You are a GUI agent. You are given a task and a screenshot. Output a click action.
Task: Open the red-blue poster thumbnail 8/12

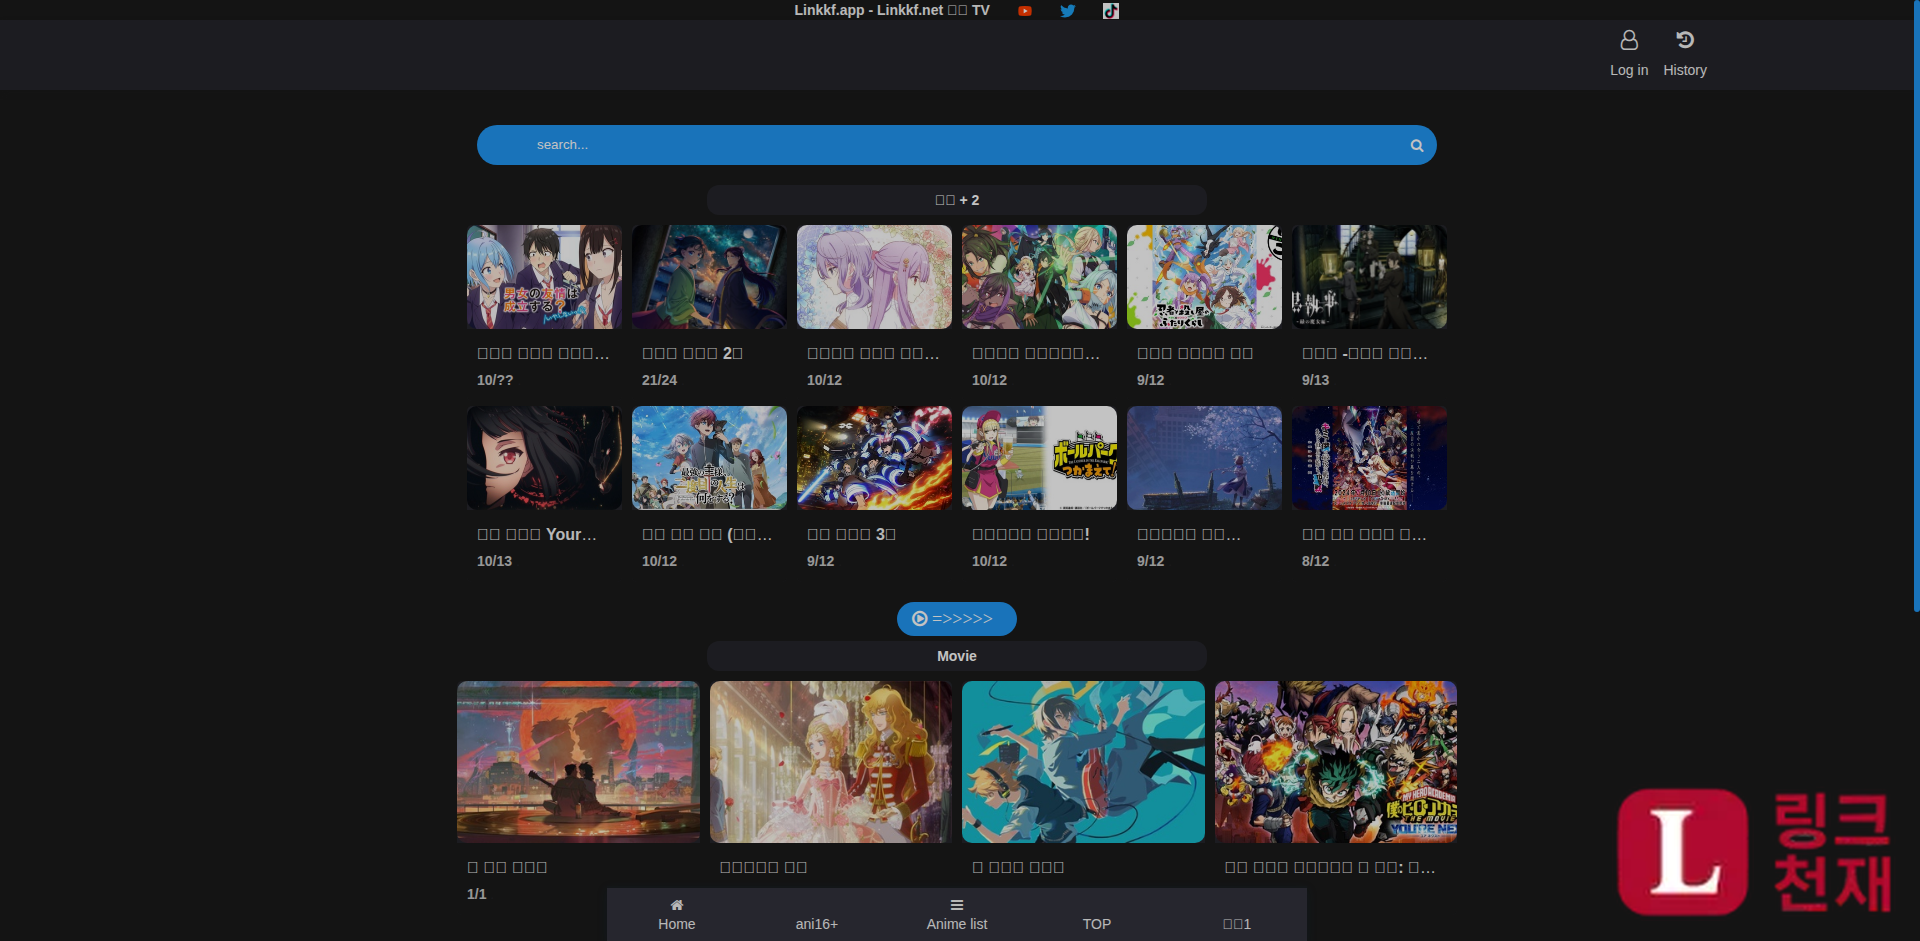(1369, 458)
